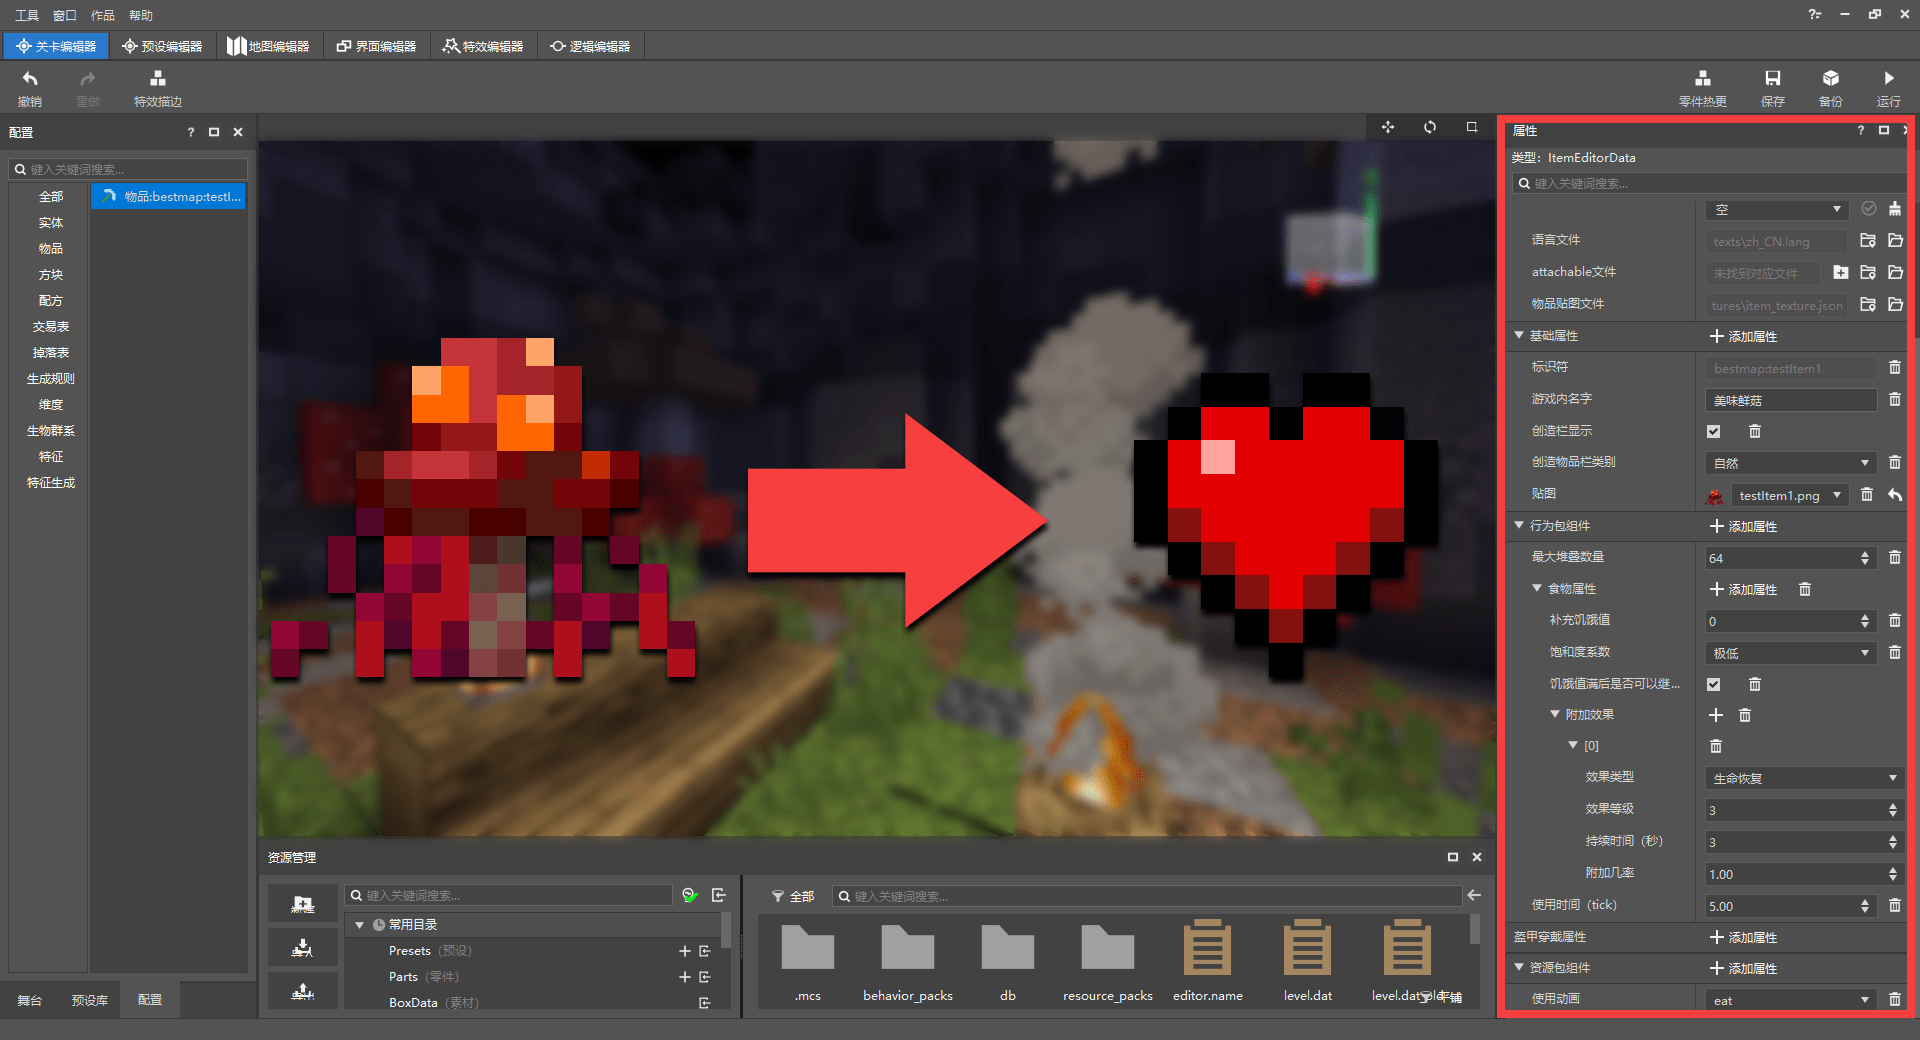Click the 撤销 undo icon
Image resolution: width=1920 pixels, height=1040 pixels.
click(x=30, y=79)
